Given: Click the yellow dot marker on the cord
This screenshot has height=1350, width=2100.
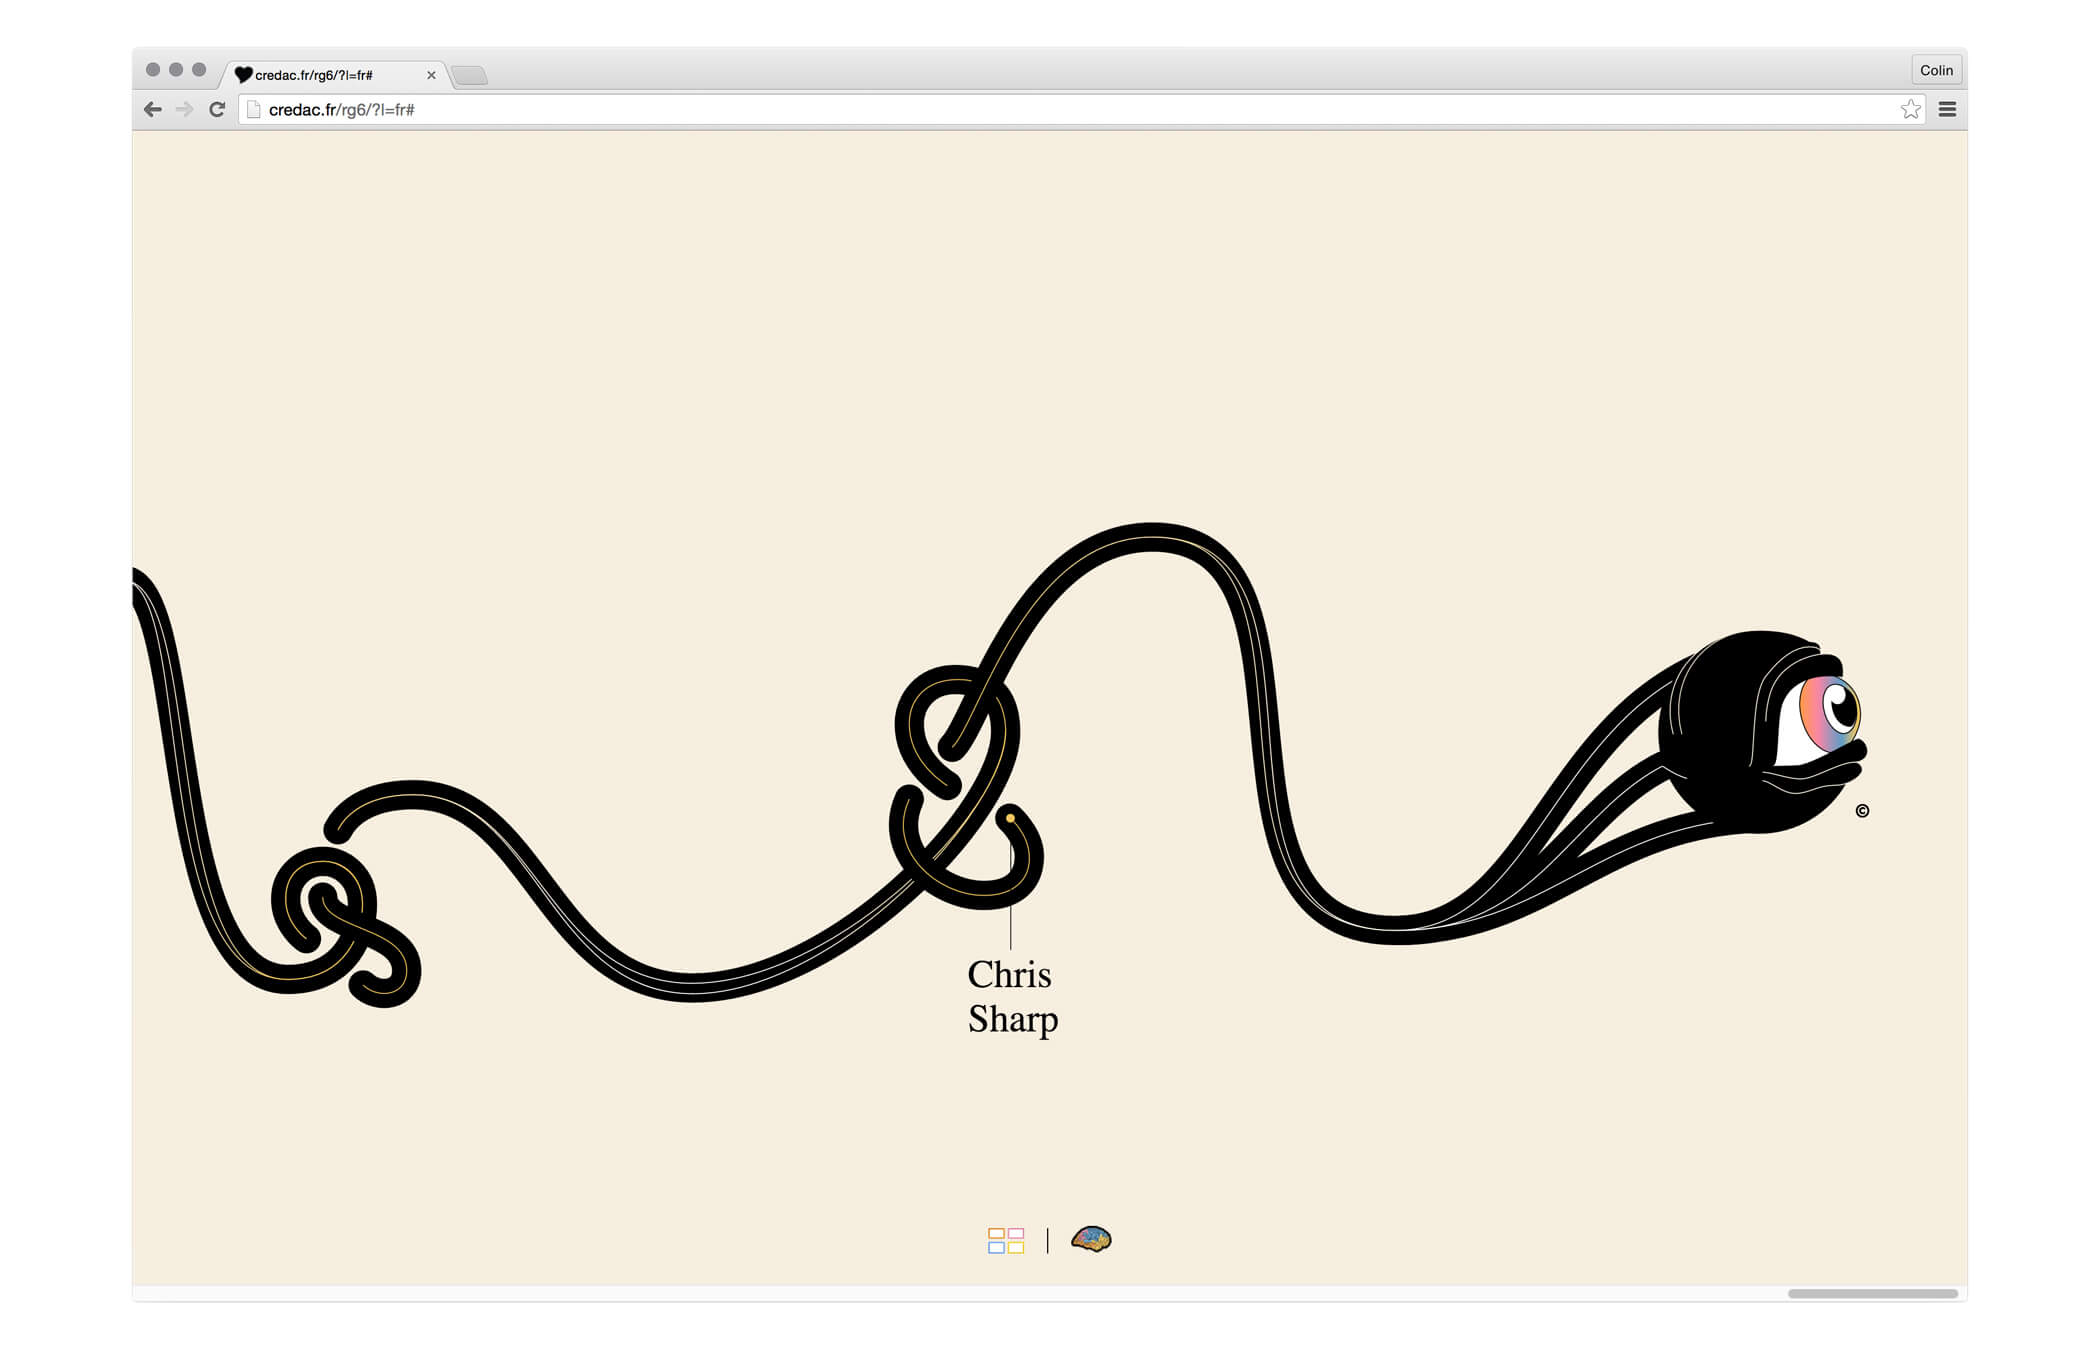Looking at the screenshot, I should click(x=1010, y=818).
